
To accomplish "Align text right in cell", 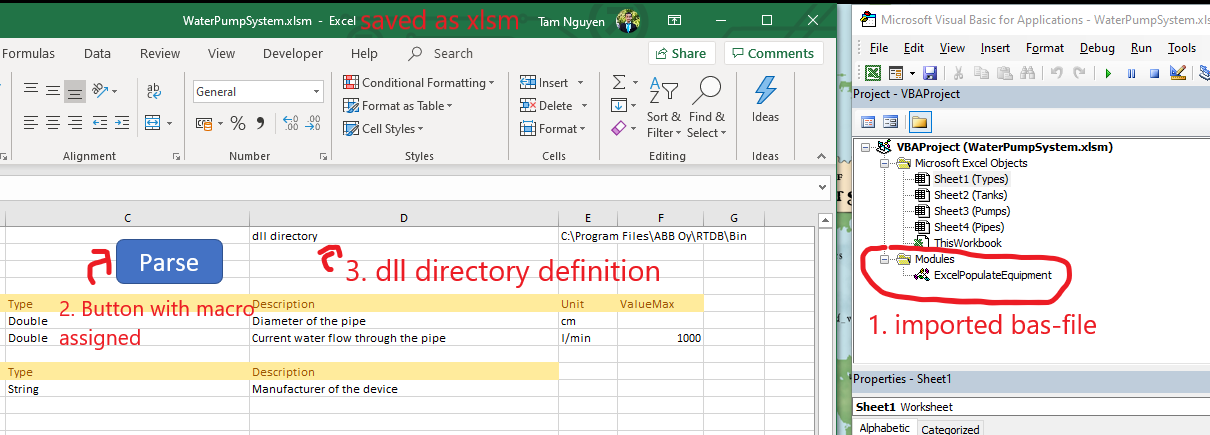I will 75,123.
